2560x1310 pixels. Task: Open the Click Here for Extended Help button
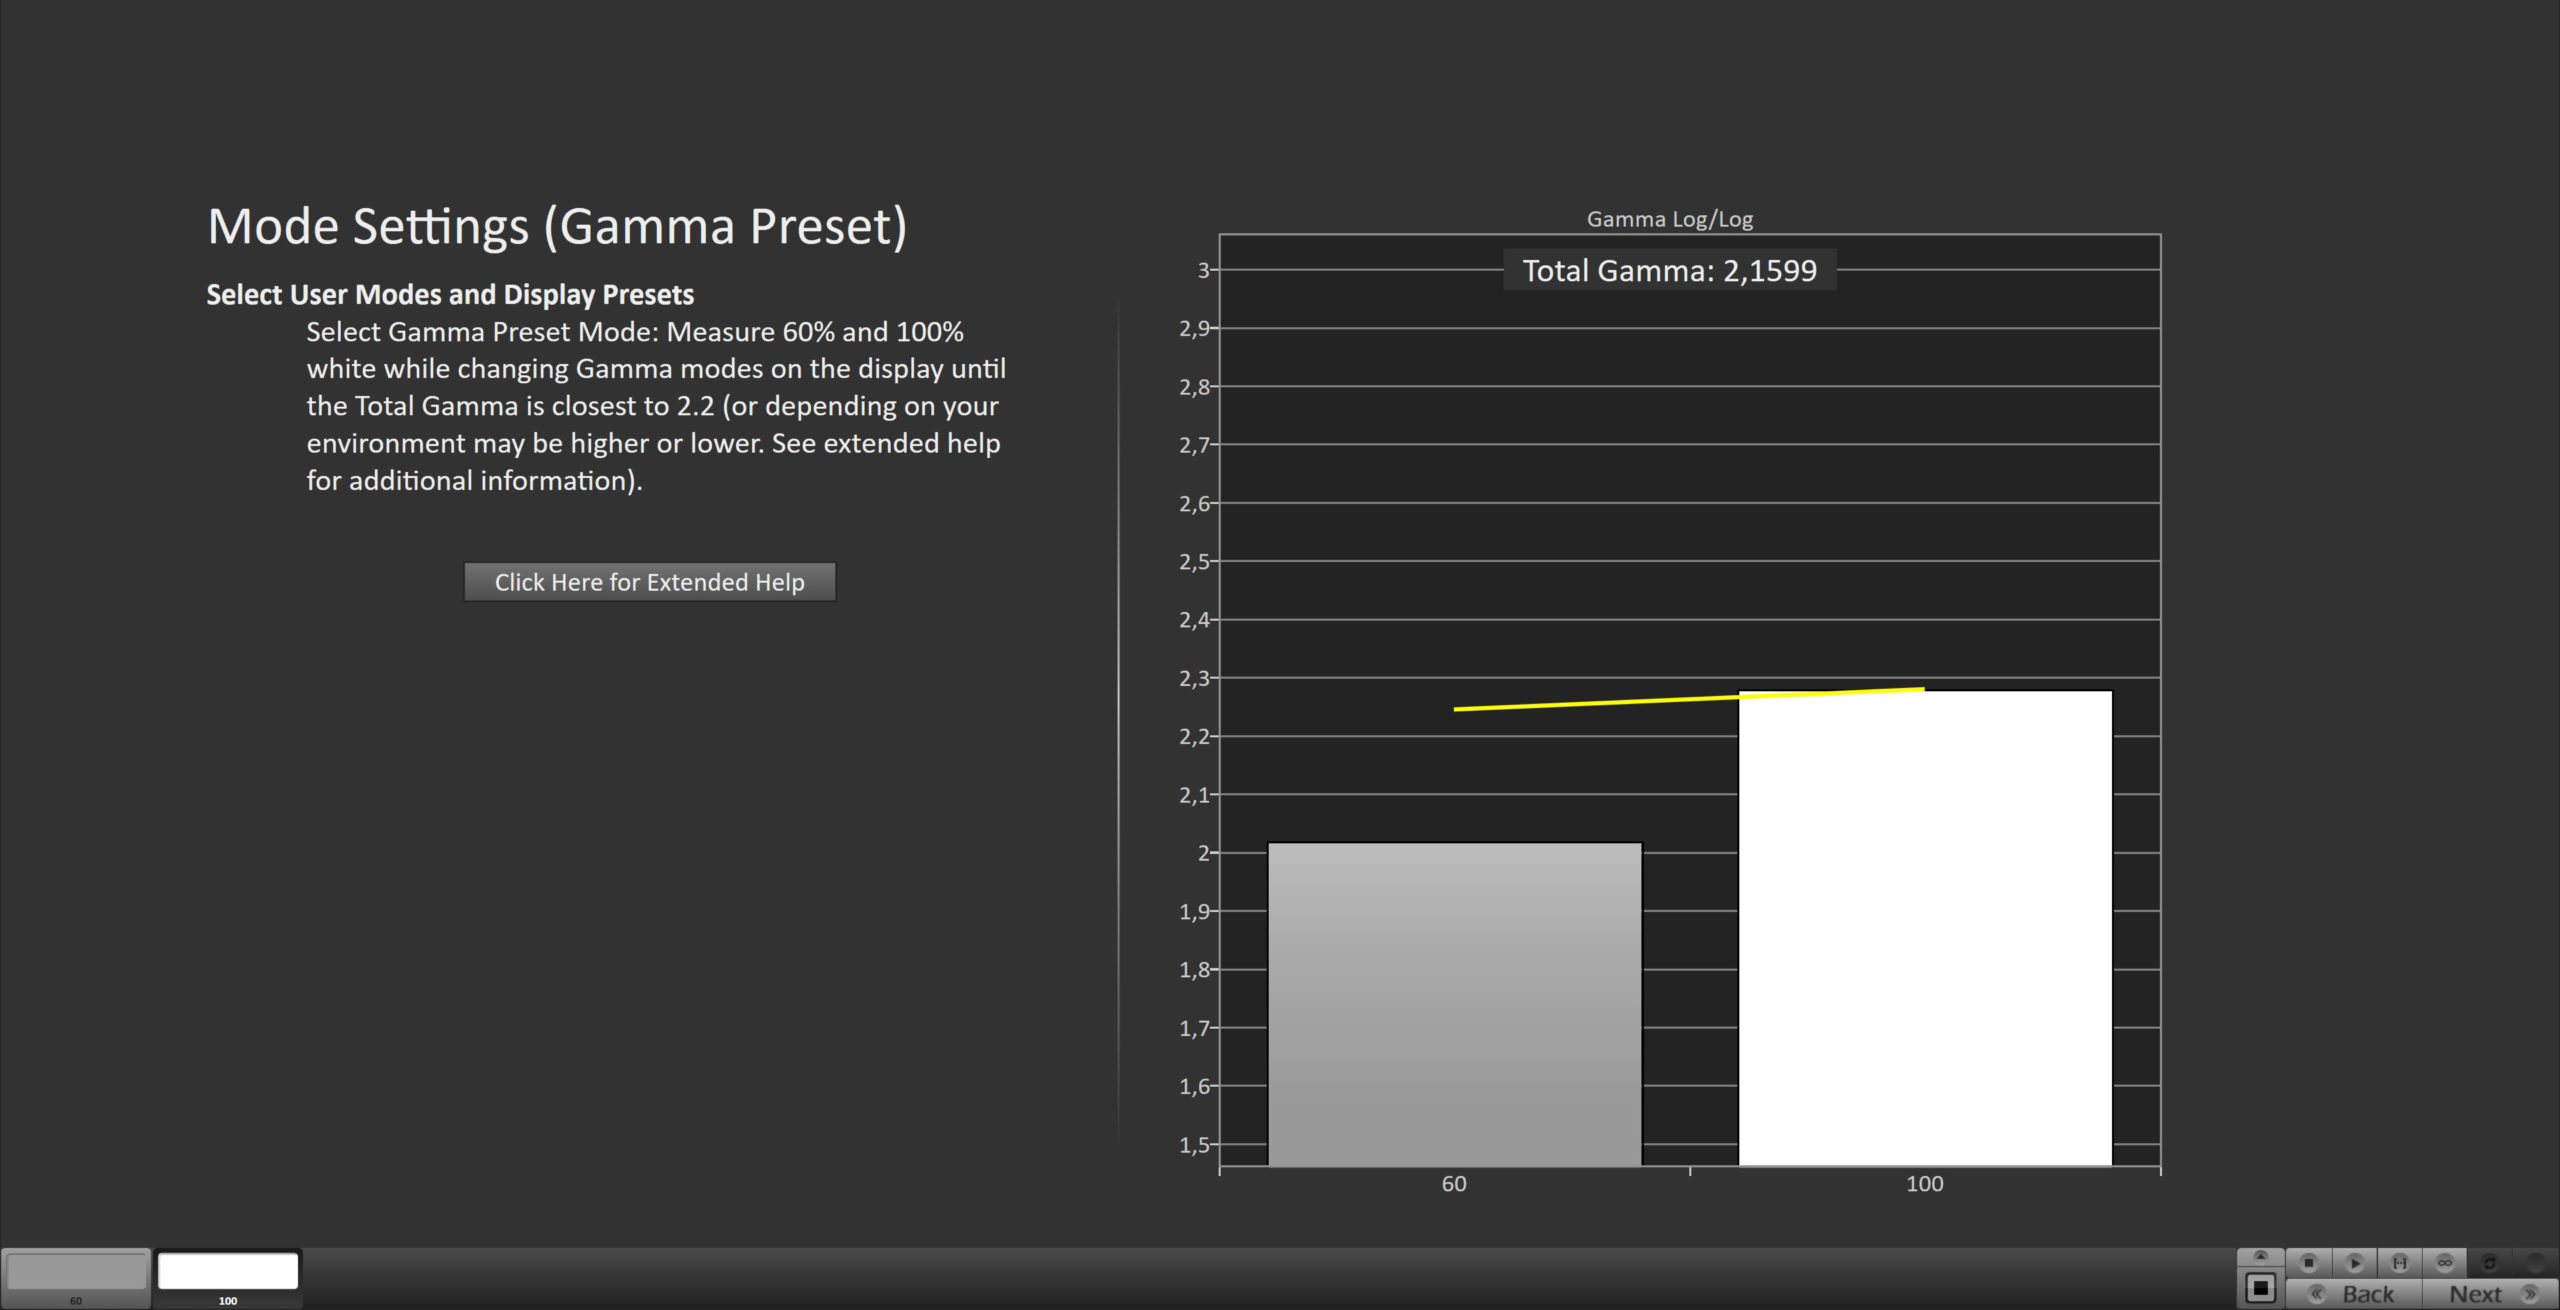[x=650, y=582]
